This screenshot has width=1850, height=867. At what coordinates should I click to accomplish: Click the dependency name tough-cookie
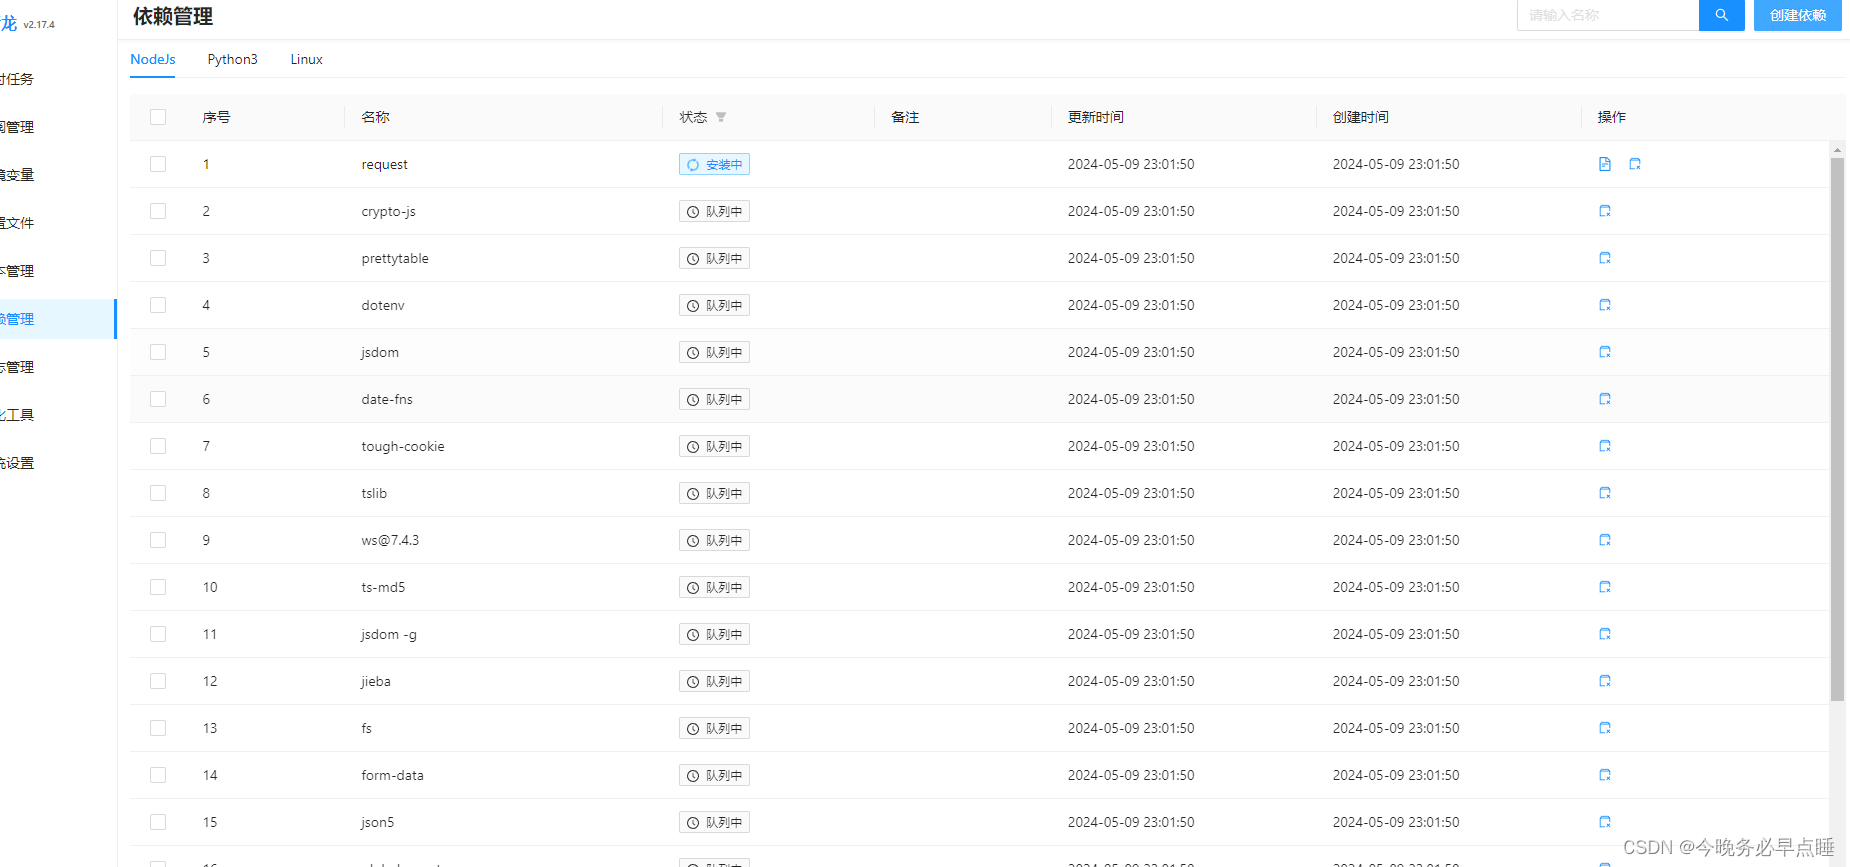[403, 446]
